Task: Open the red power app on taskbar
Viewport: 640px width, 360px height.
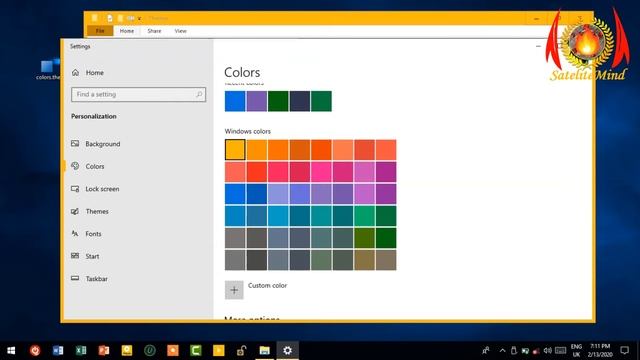Action: tap(35, 350)
